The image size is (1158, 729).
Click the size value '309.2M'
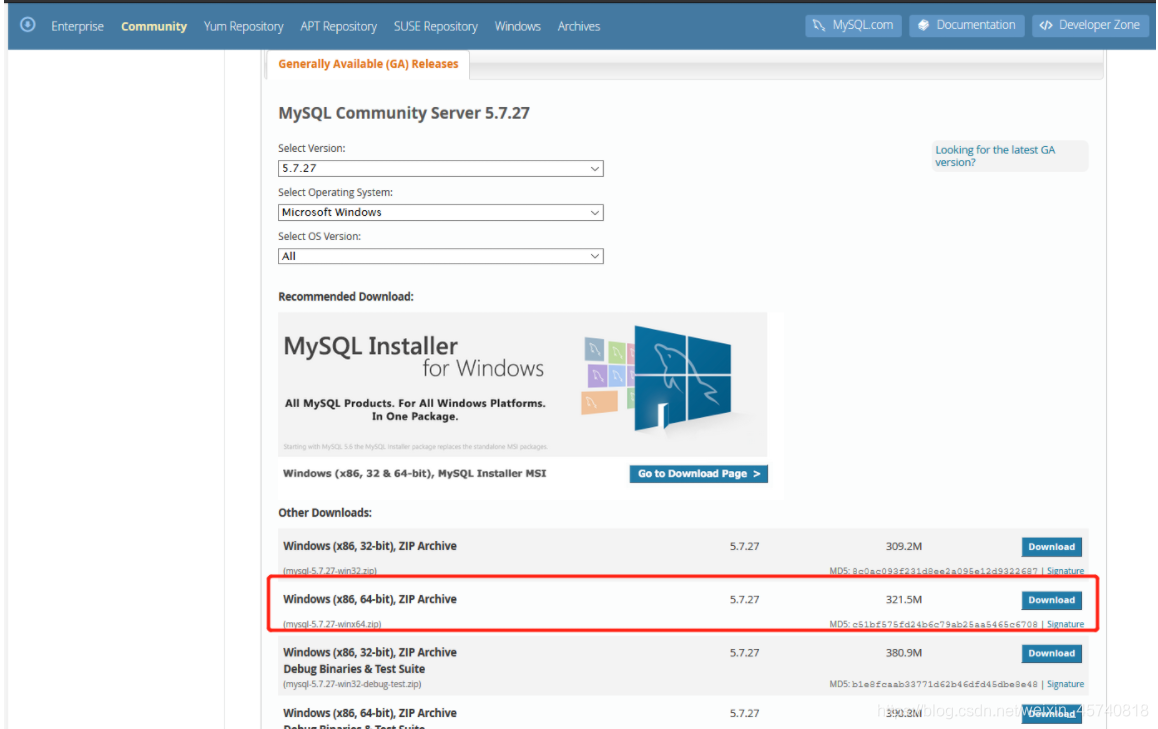904,546
